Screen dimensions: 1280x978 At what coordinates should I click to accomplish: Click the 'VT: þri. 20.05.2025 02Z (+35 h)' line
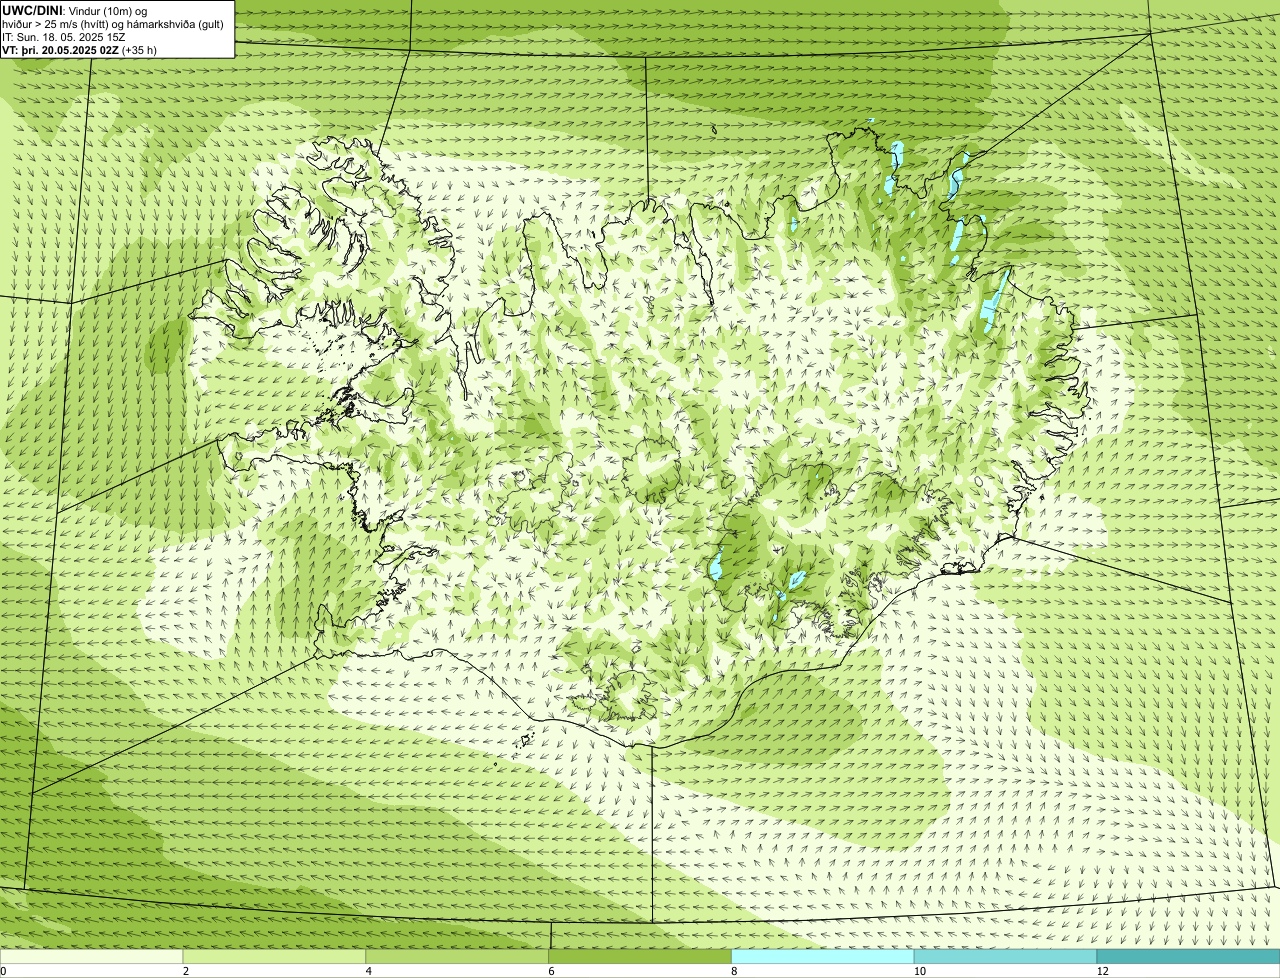click(80, 49)
